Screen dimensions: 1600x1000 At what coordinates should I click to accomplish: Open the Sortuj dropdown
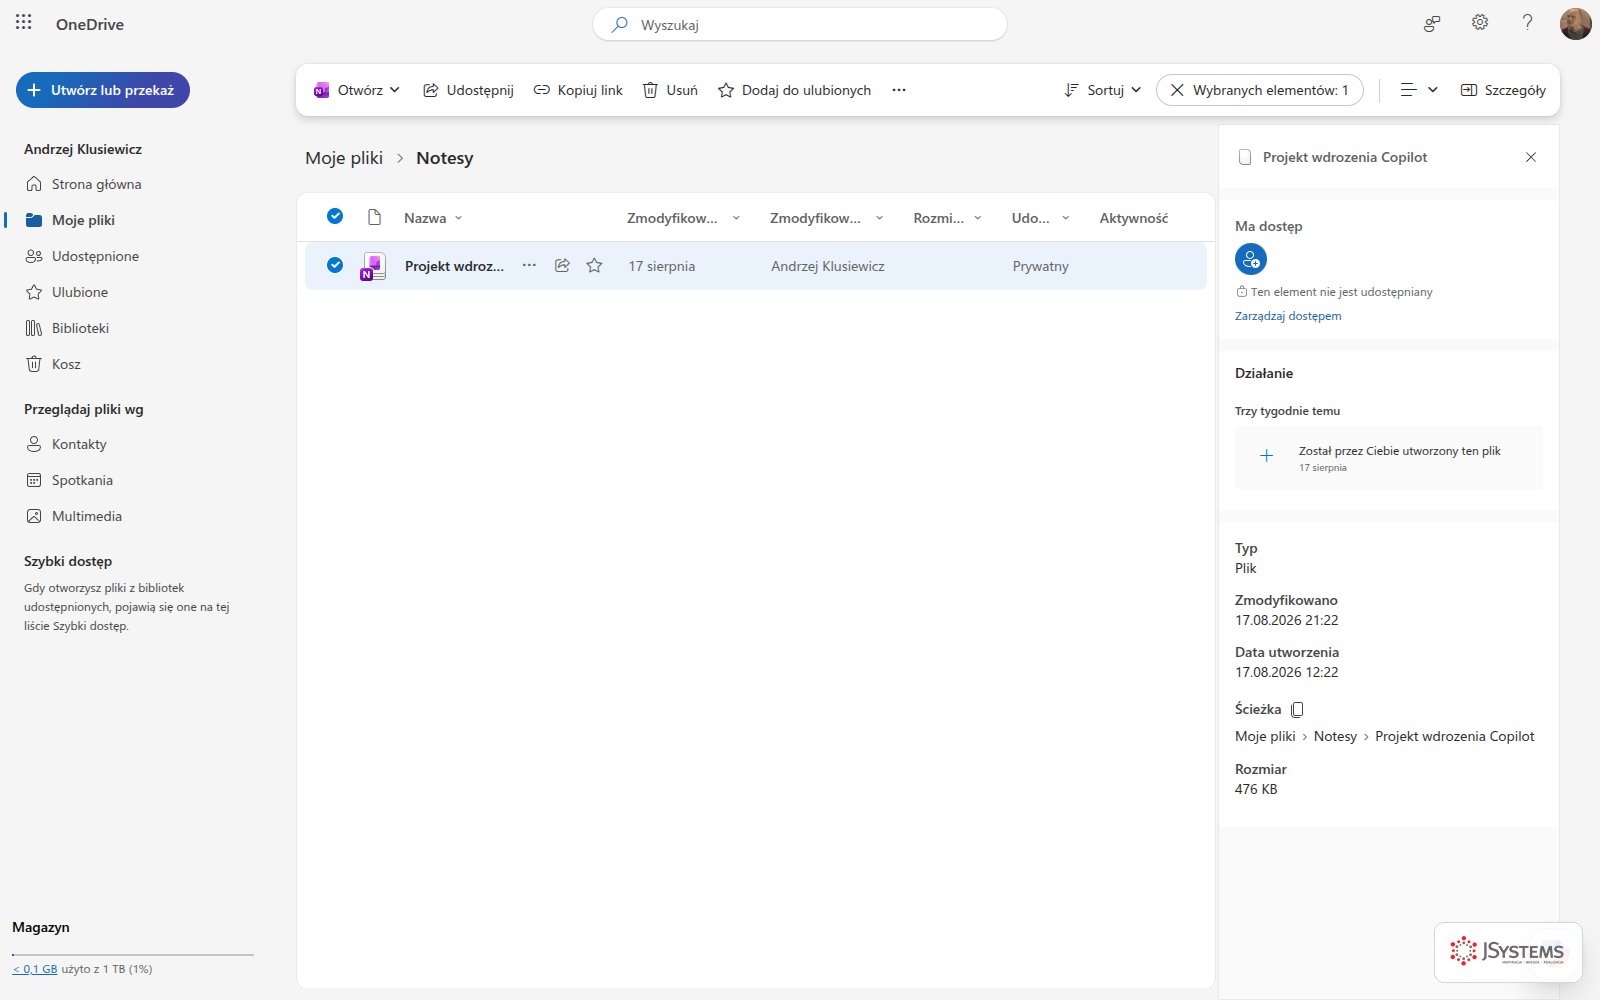[1103, 90]
